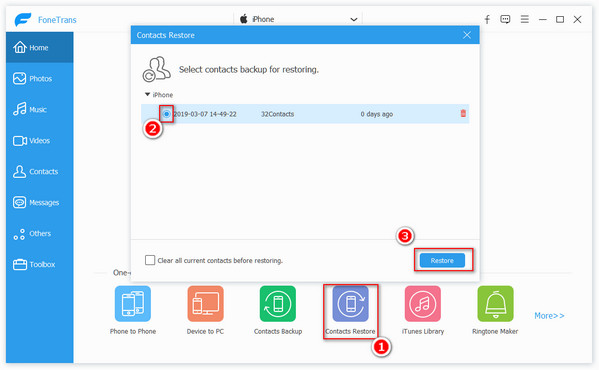Screen dimensions: 599x370
Task: Launch the Phone to Phone tool
Action: 133,310
